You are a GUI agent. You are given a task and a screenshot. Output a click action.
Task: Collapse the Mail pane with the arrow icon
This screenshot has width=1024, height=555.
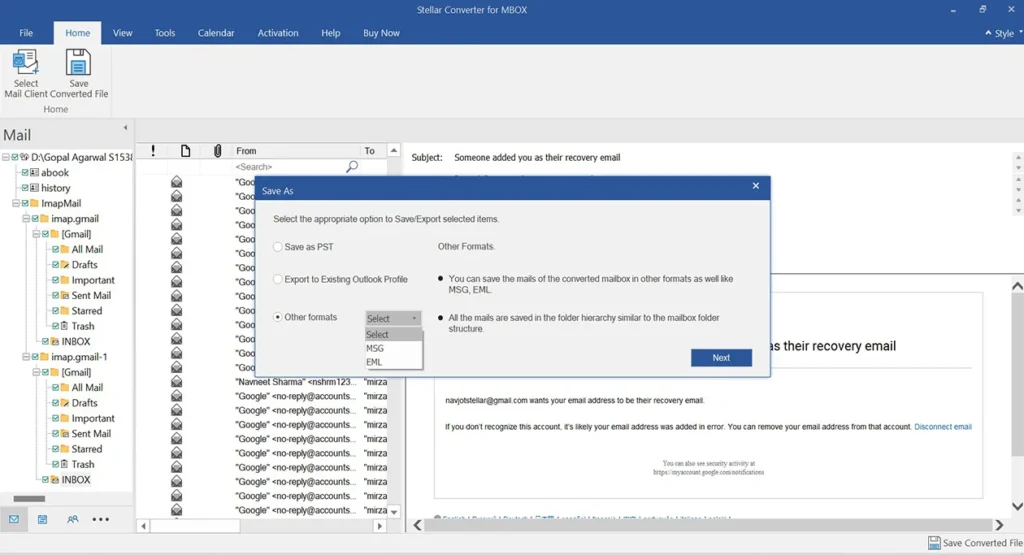[125, 127]
